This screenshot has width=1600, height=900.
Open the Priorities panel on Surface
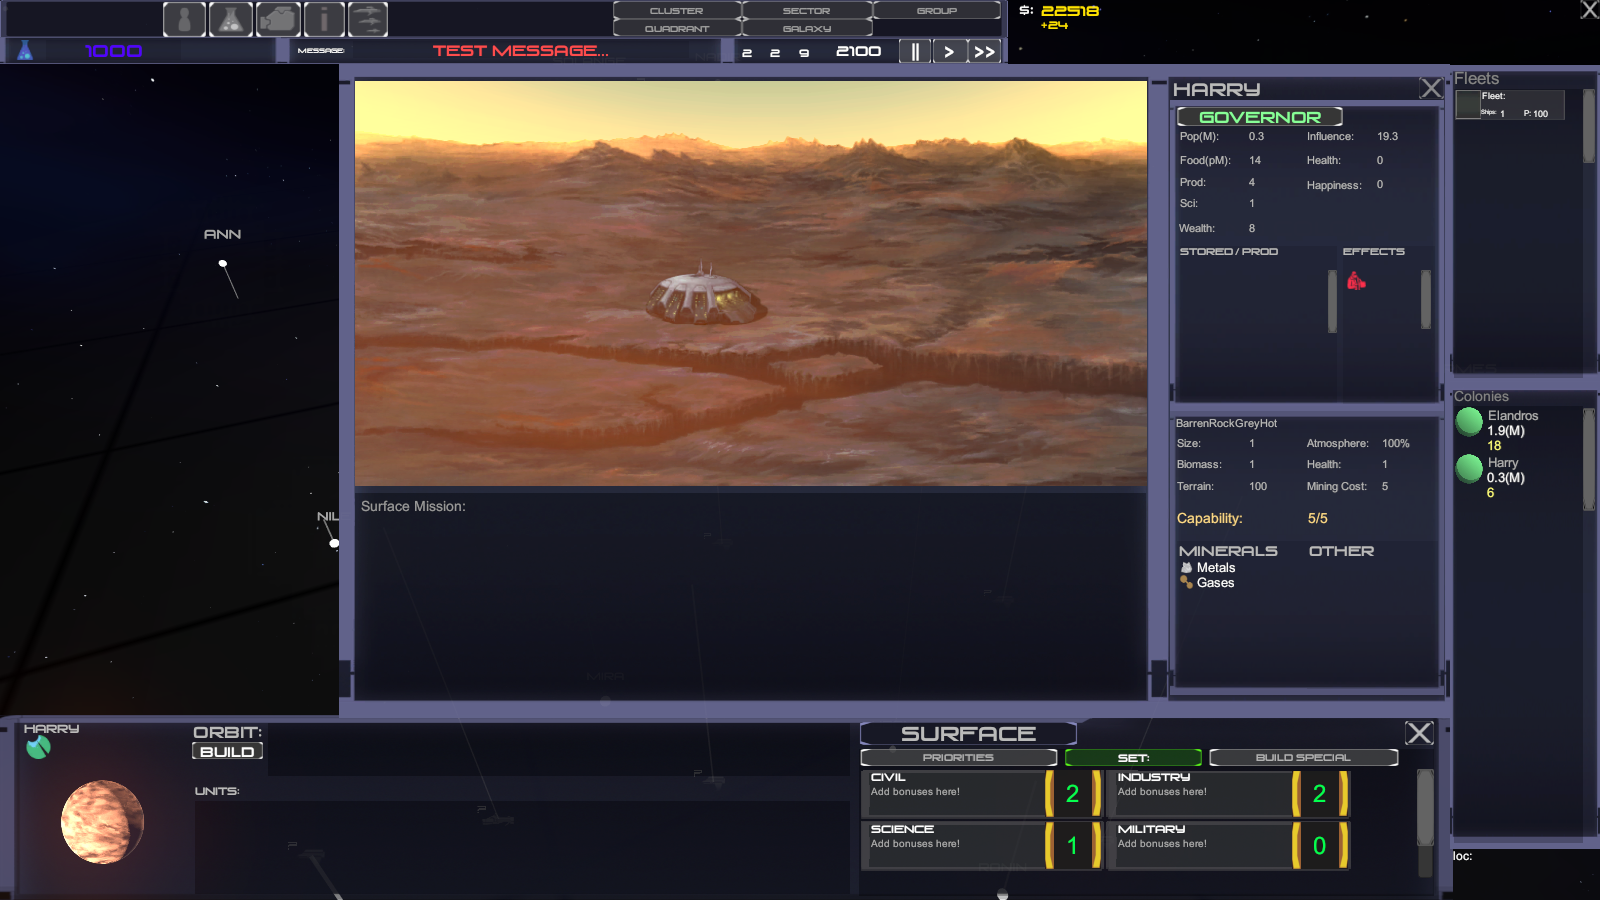click(958, 757)
